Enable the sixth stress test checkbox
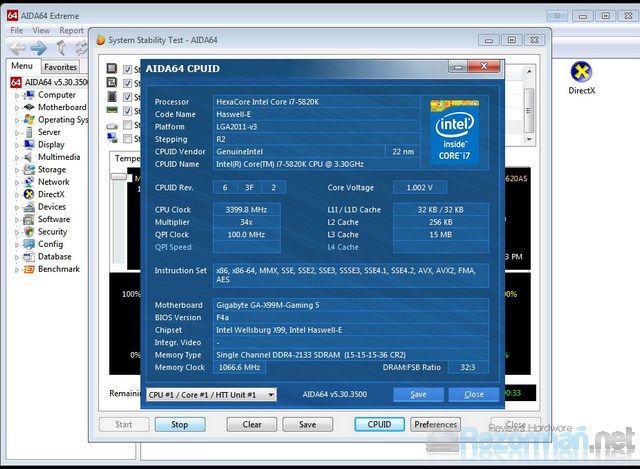Image resolution: width=640 pixels, height=469 pixels. 127,139
